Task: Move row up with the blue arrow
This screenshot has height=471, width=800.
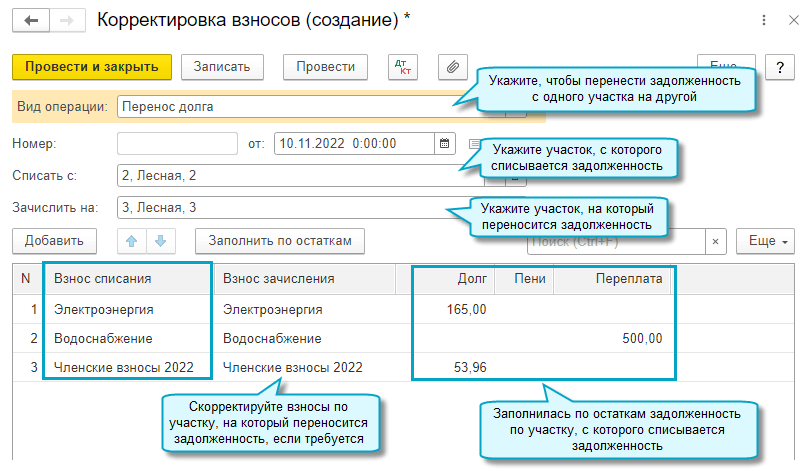Action: [132, 241]
